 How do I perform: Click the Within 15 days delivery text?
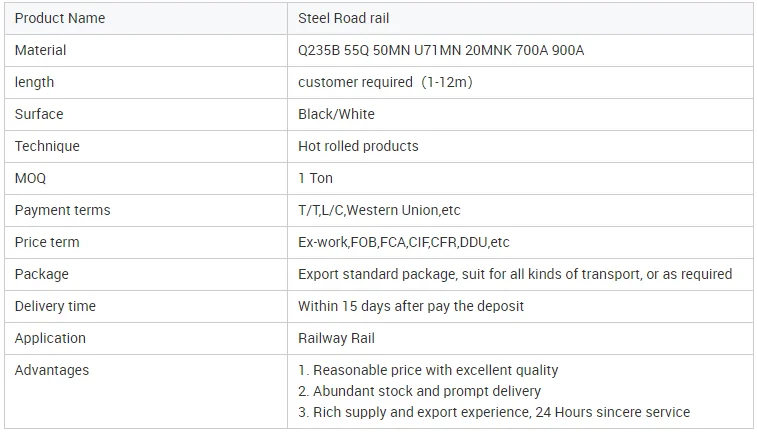tap(411, 306)
